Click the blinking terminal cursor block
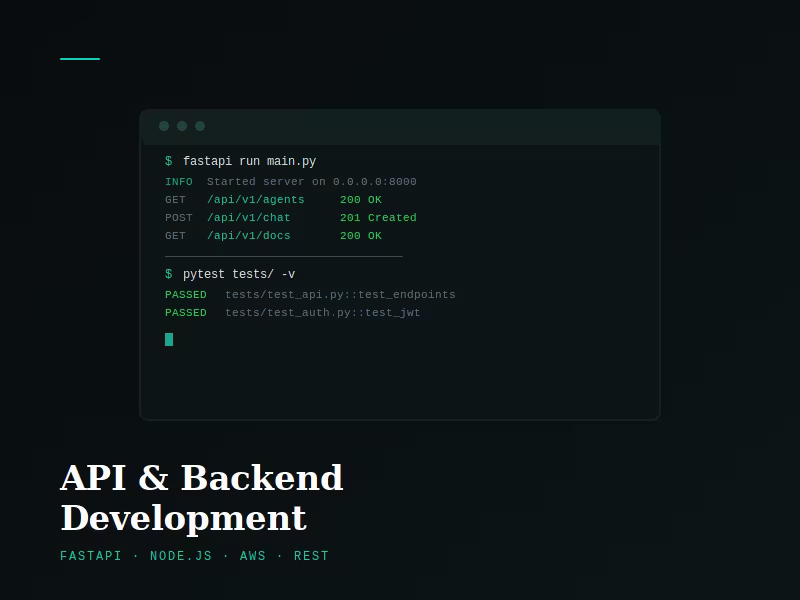Viewport: 800px width, 600px height. pos(169,340)
